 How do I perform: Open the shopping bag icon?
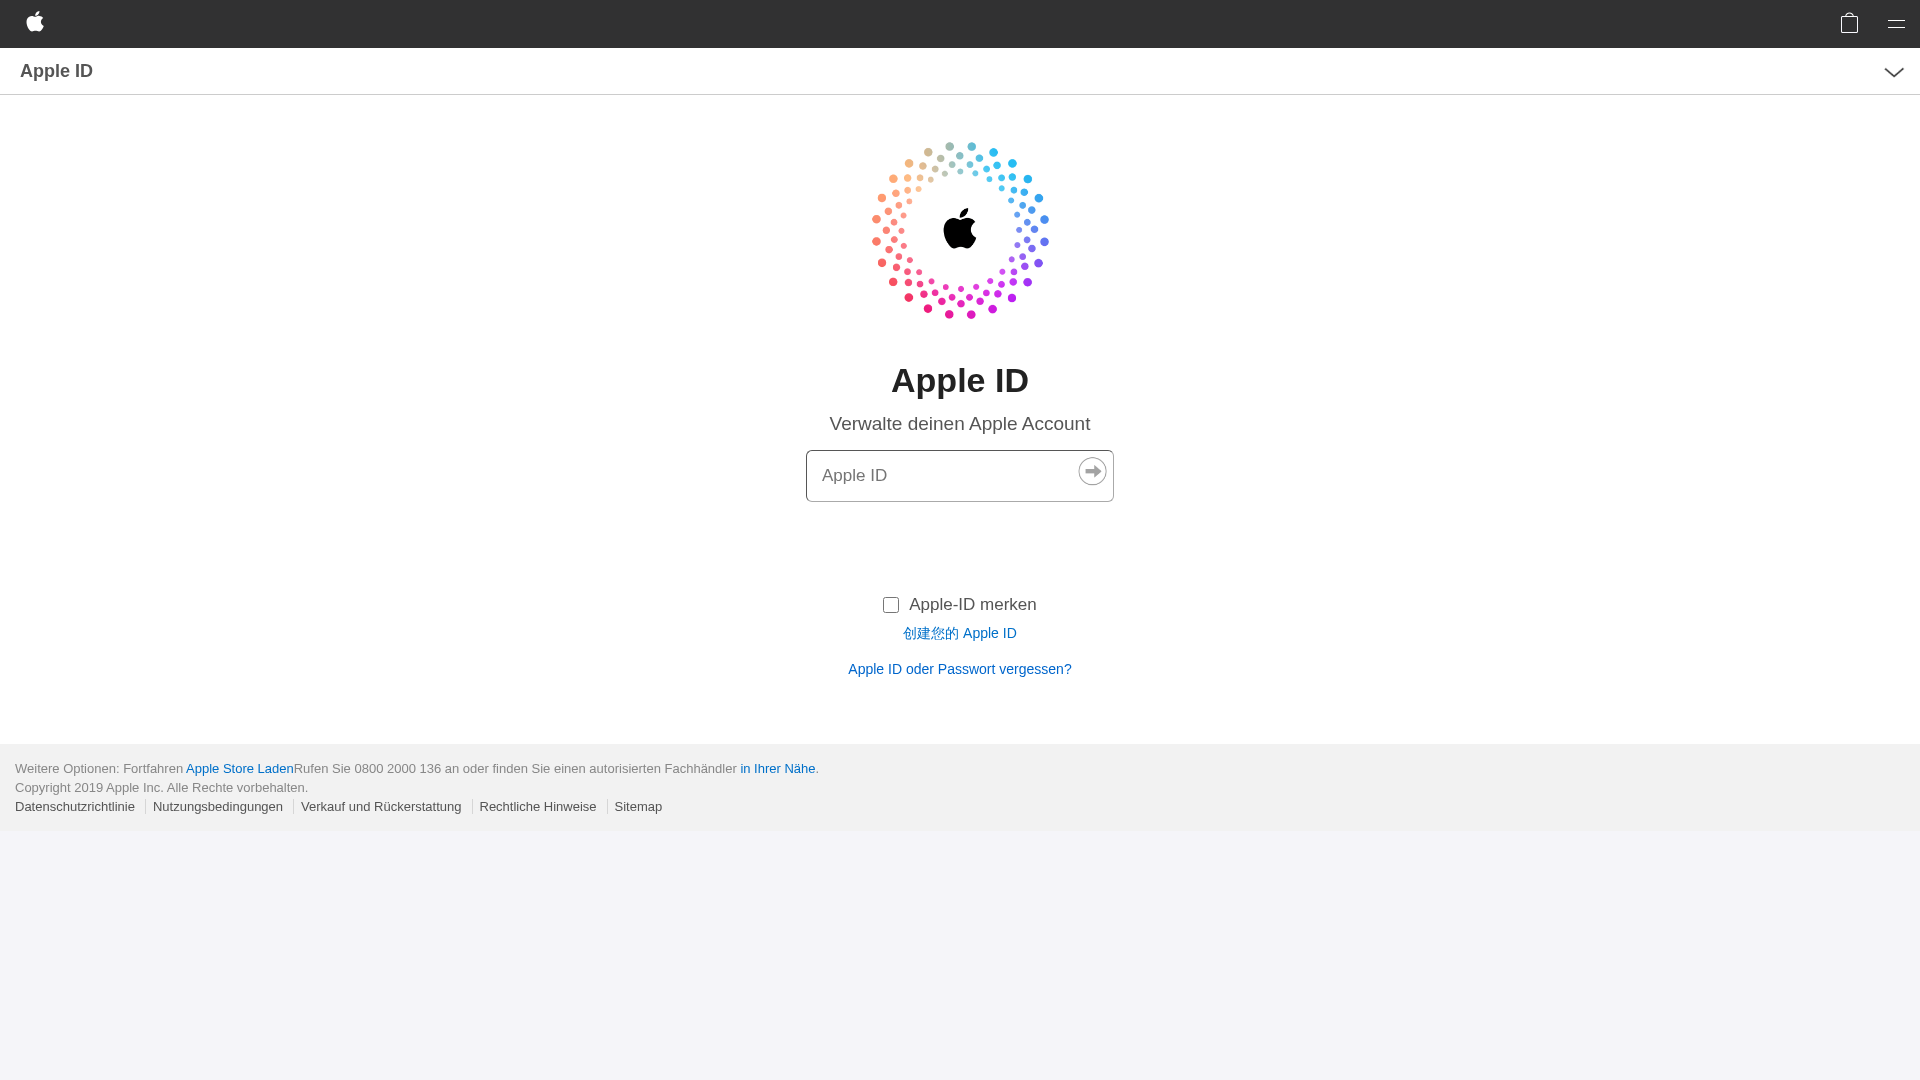coord(1849,23)
